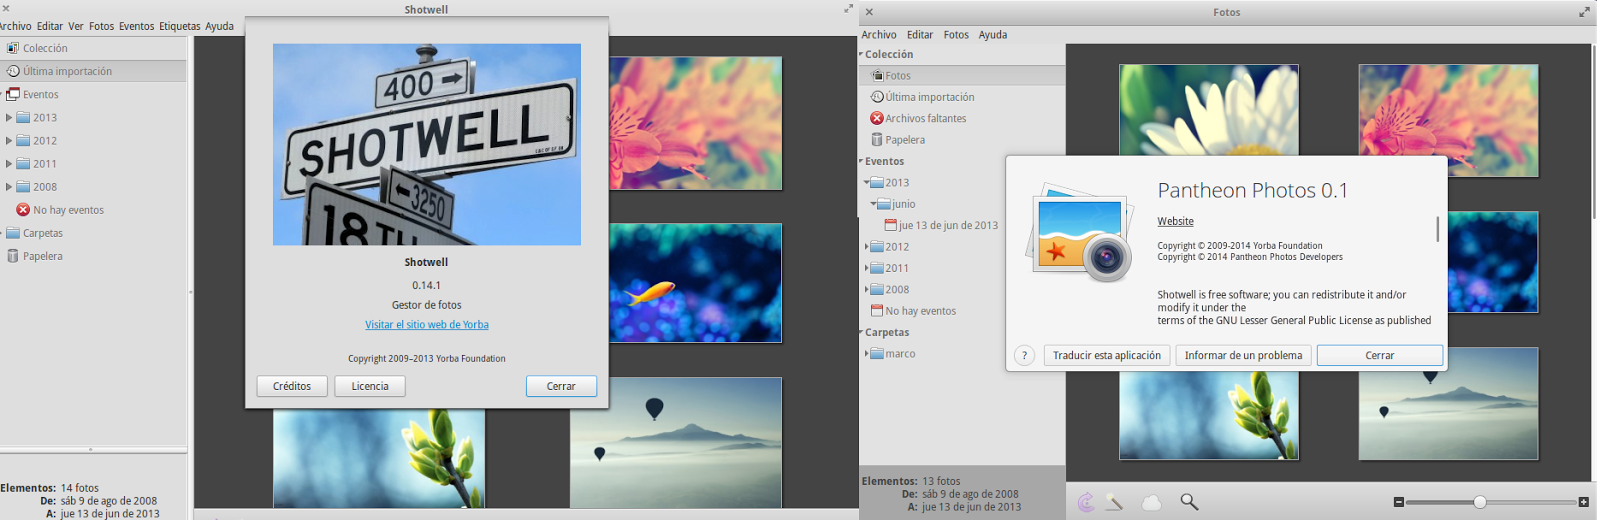This screenshot has width=1600, height=520.
Task: Click the enhance magic wand icon
Action: 1114,502
